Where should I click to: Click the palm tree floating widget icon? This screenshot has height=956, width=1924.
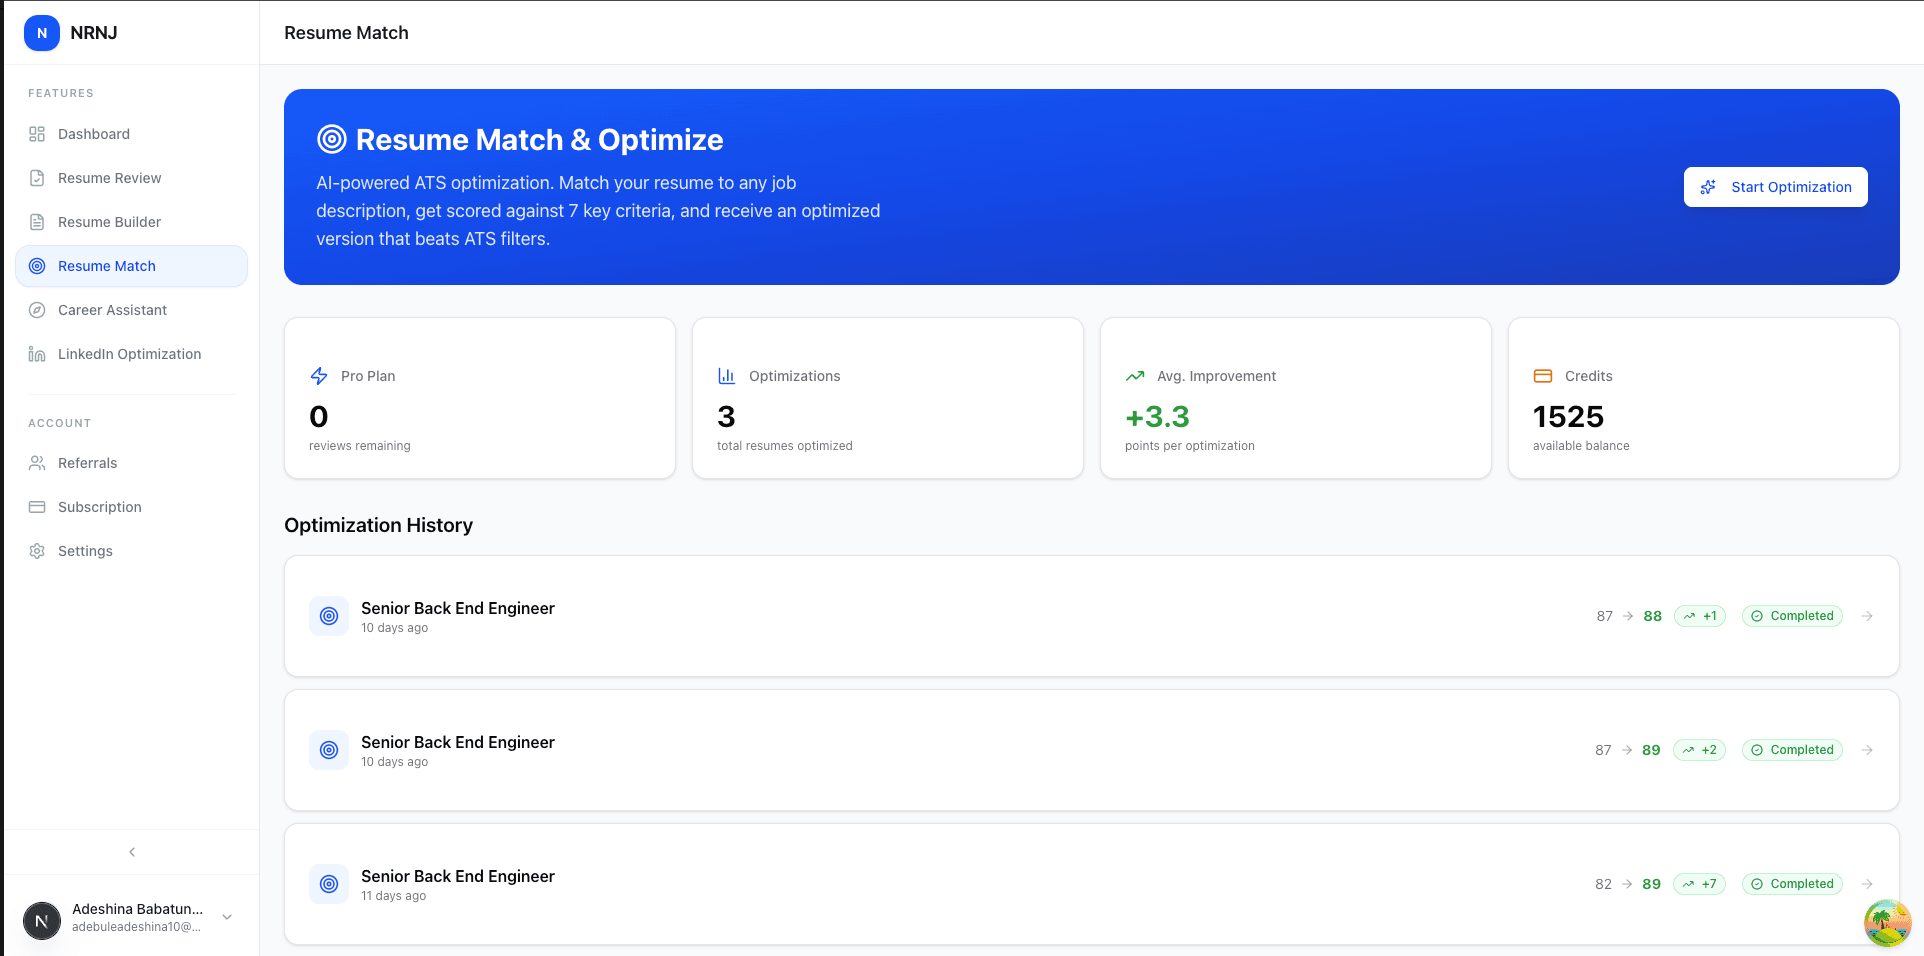[1887, 922]
